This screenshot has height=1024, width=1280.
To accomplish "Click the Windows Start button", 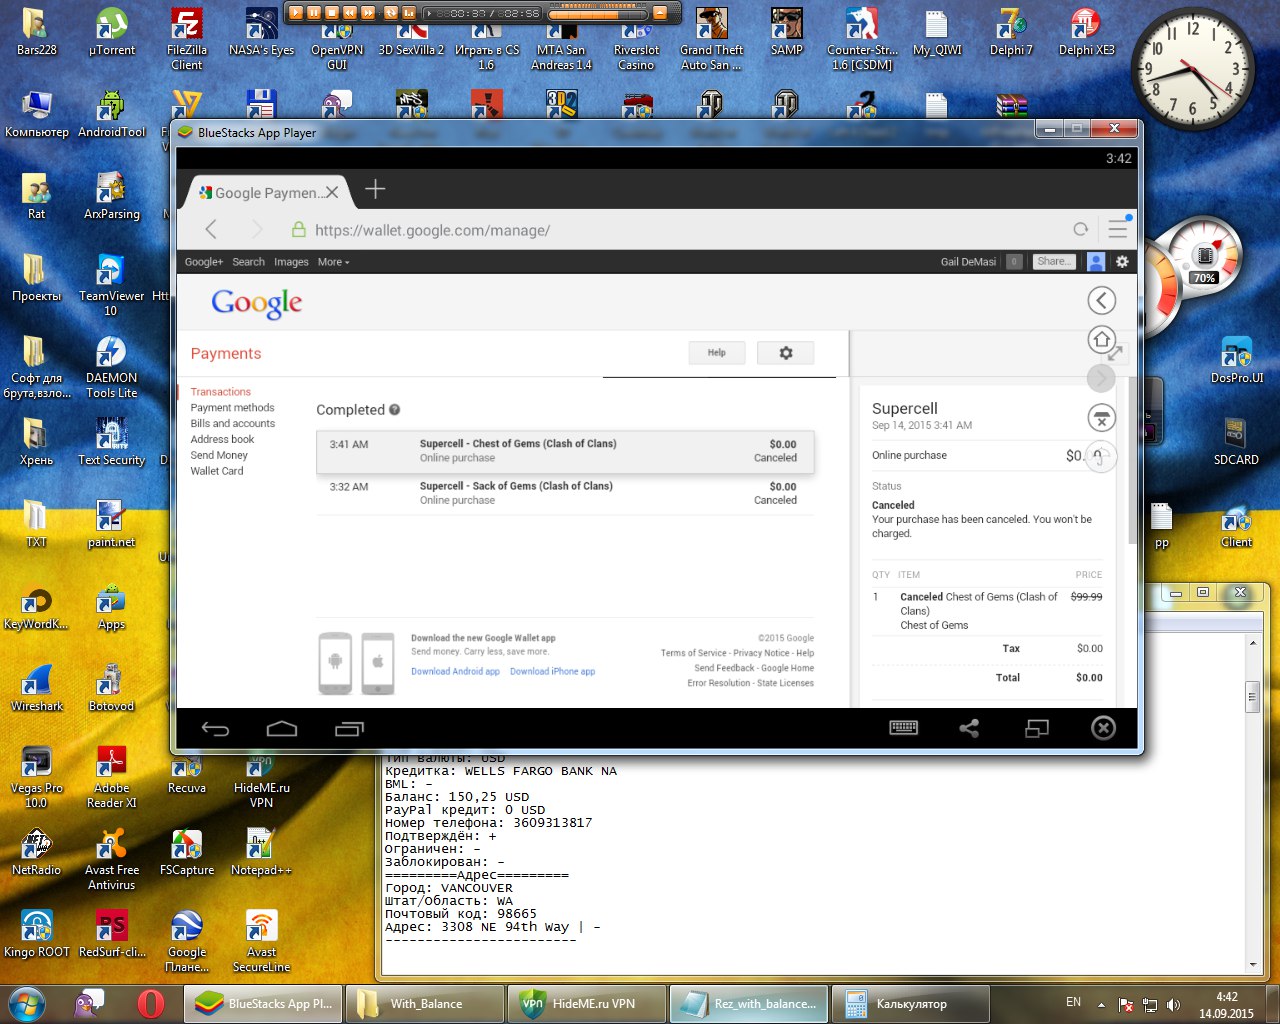I will click(26, 1003).
